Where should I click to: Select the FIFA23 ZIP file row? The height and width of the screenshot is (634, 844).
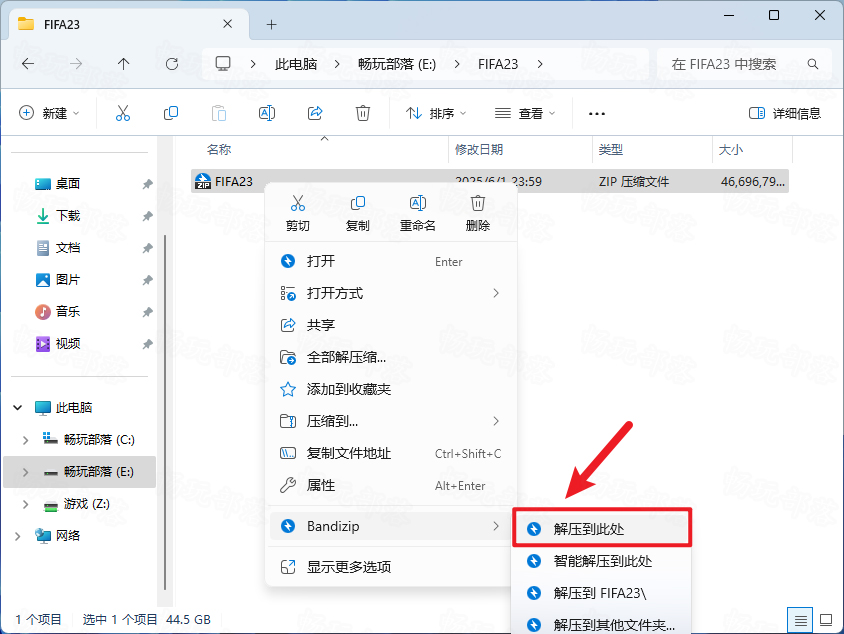(x=490, y=181)
